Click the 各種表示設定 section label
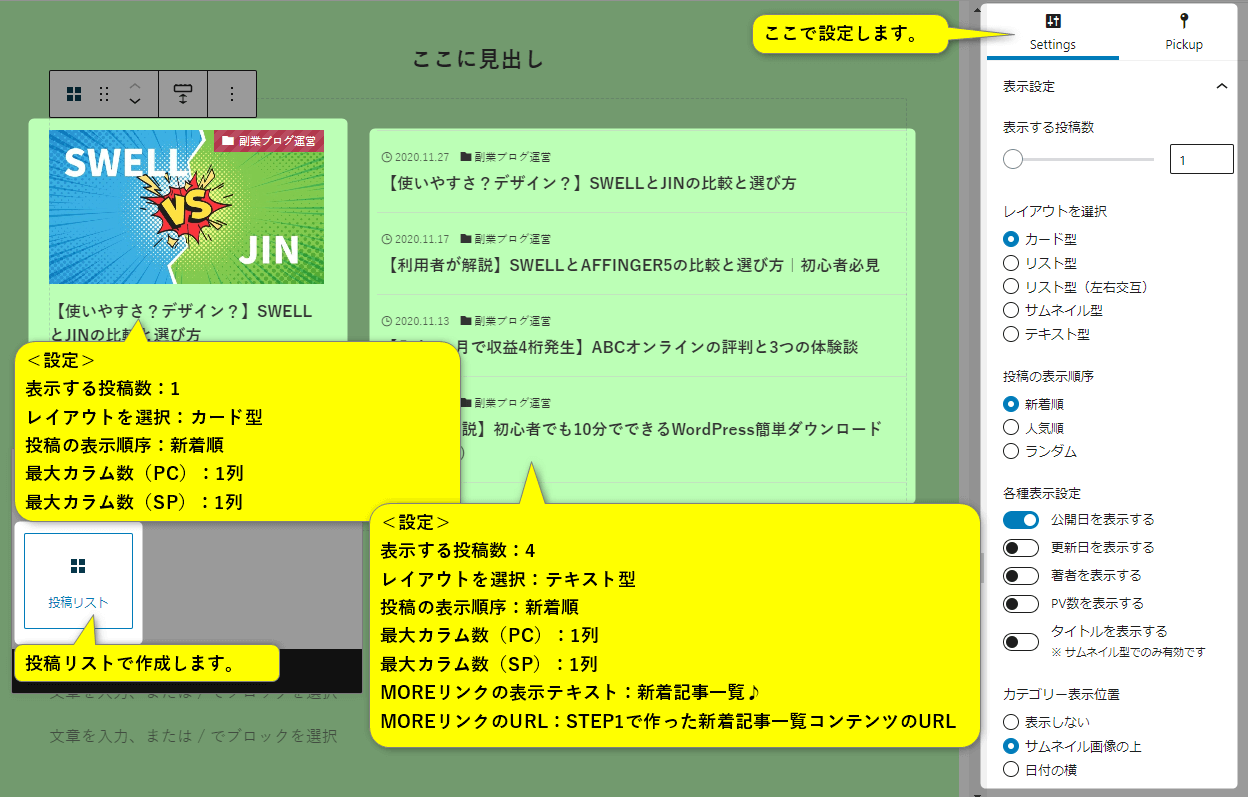Viewport: 1248px width, 797px height. [1042, 494]
